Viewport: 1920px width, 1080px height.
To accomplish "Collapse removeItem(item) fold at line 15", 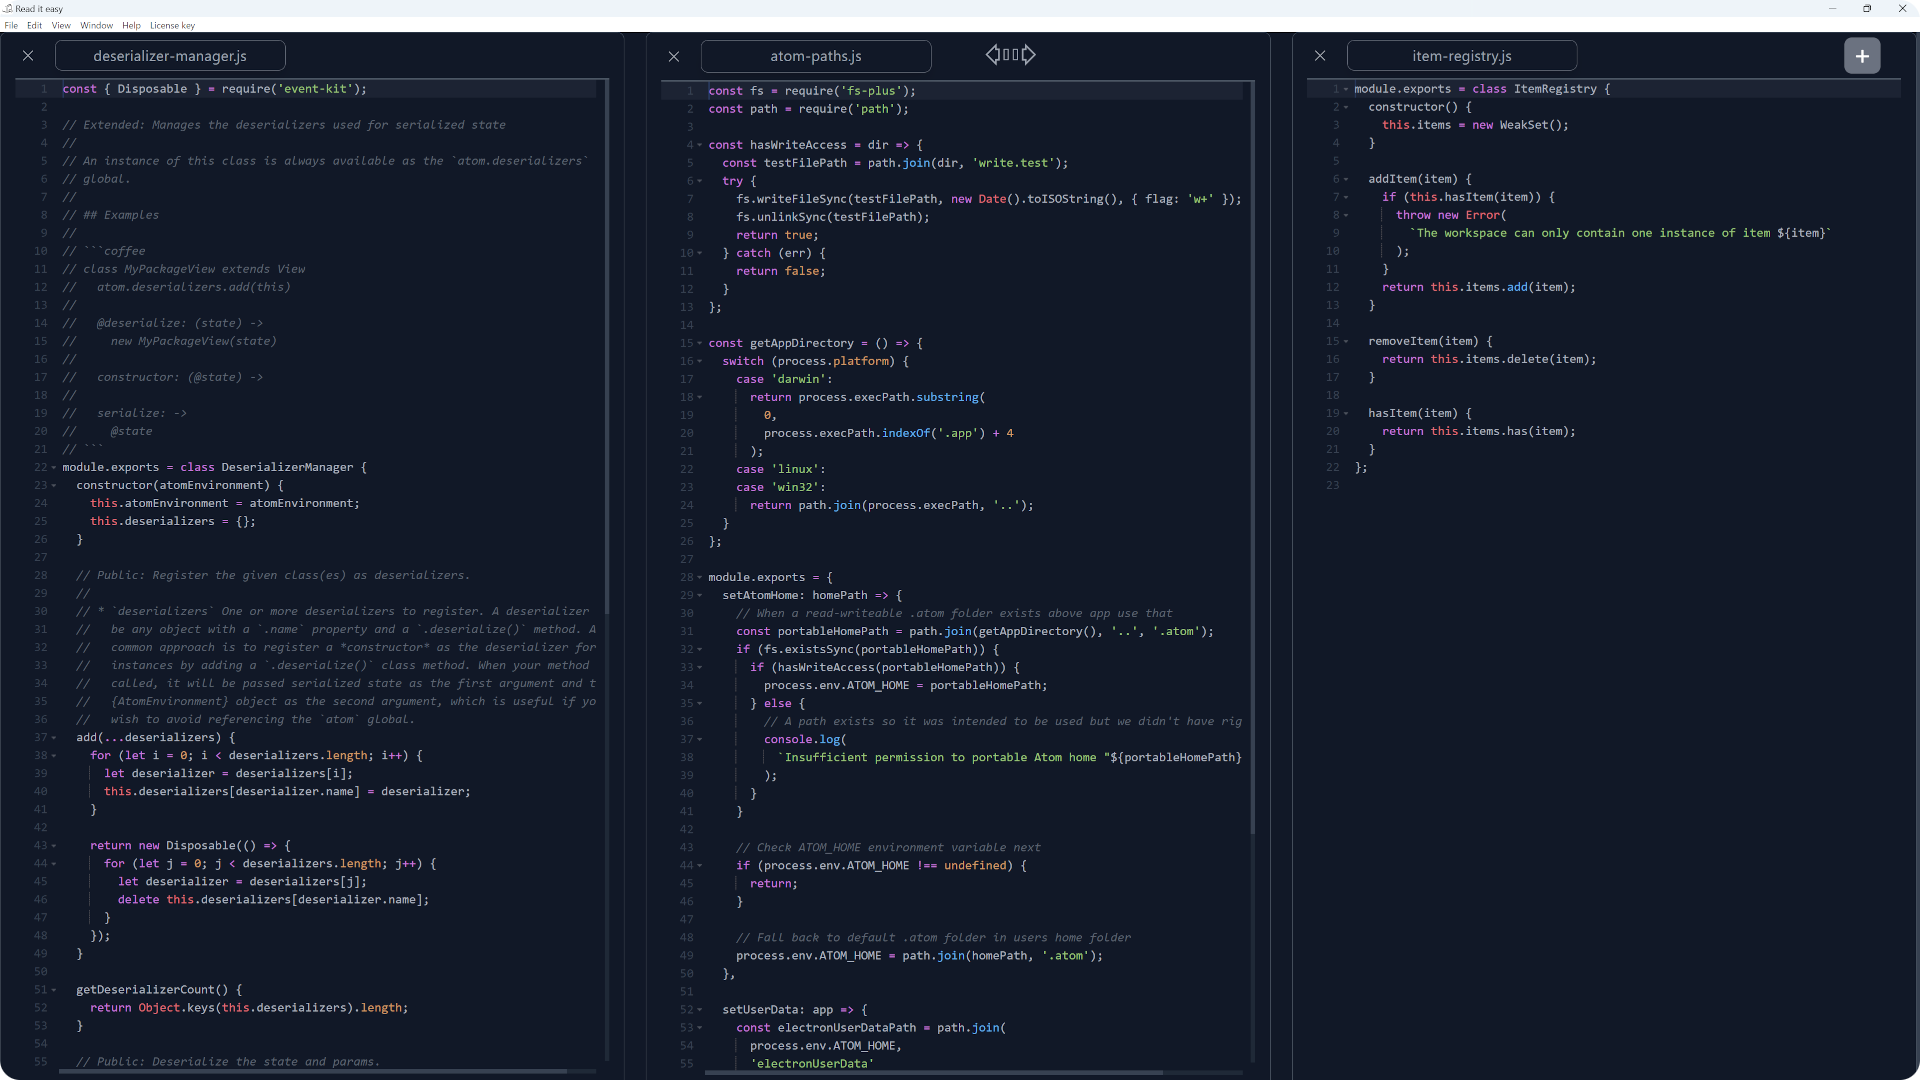I will click(1346, 341).
